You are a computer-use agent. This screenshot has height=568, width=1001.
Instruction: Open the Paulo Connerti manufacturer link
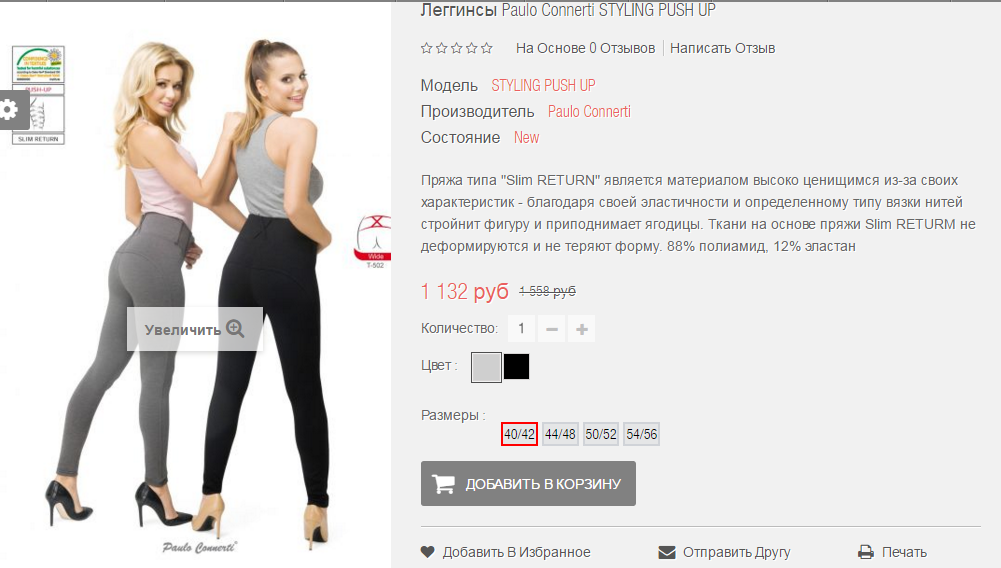coord(589,112)
